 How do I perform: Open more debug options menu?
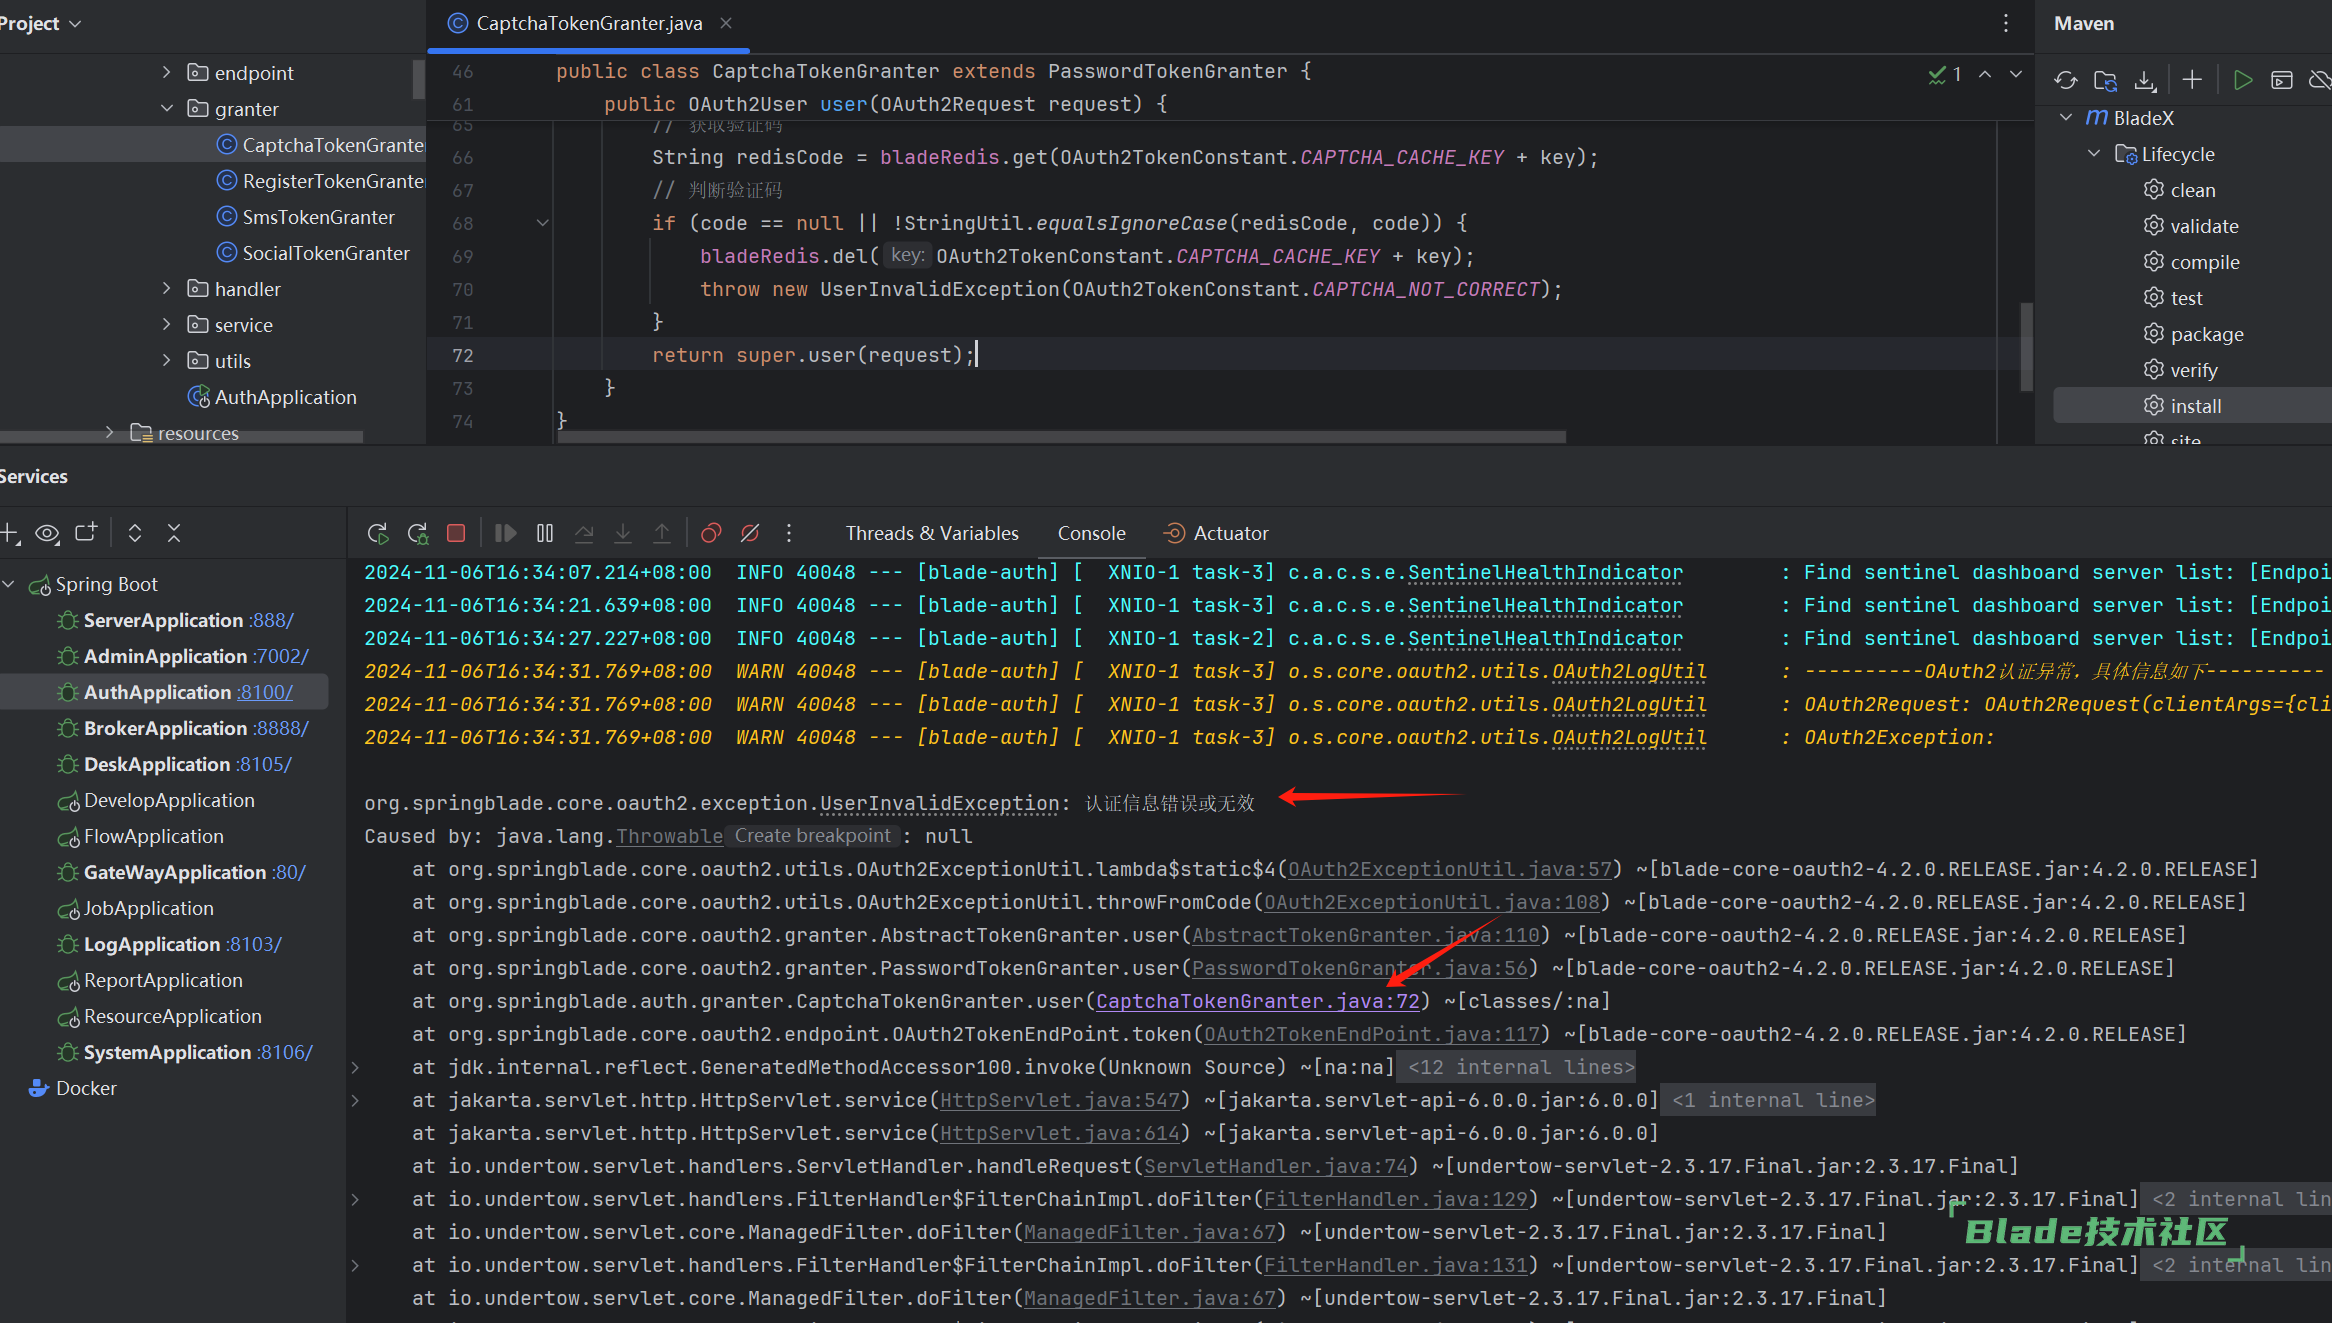[x=789, y=533]
